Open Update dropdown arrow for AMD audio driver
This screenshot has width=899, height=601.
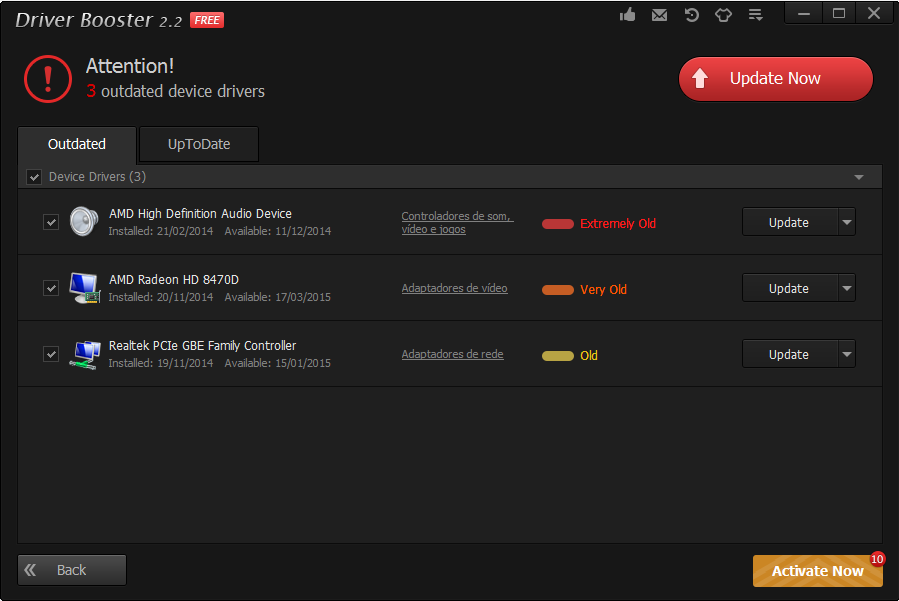pos(847,222)
